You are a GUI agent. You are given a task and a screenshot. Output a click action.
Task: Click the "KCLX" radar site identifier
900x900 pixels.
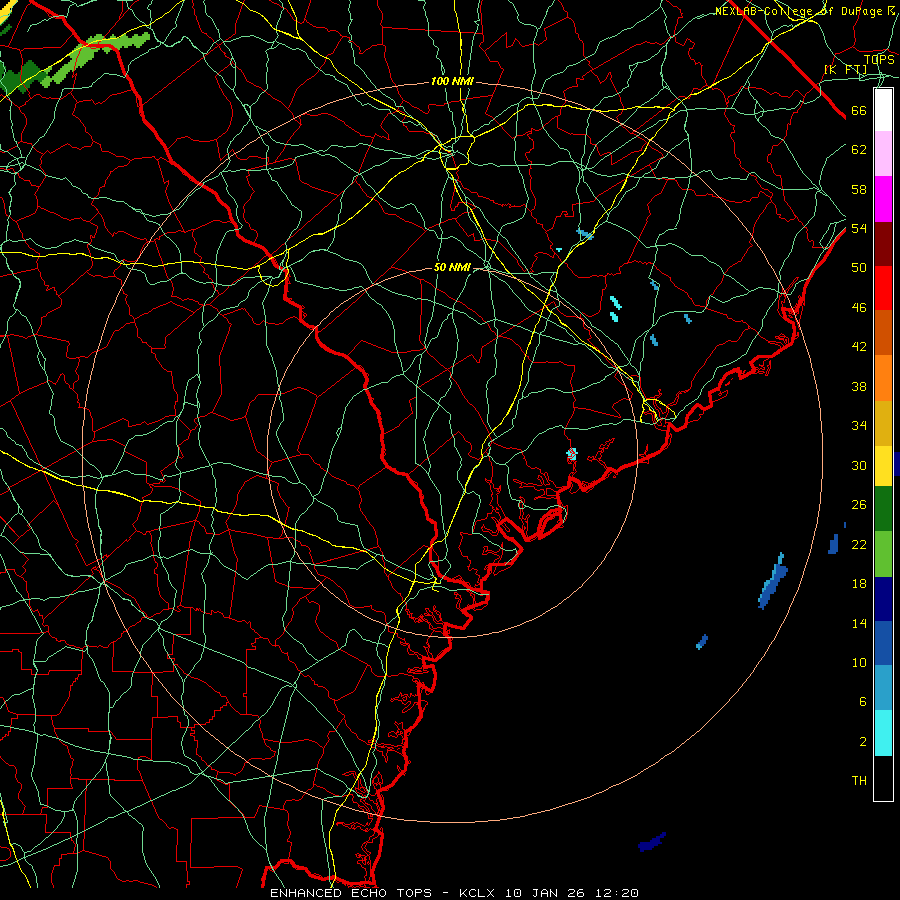click(478, 893)
